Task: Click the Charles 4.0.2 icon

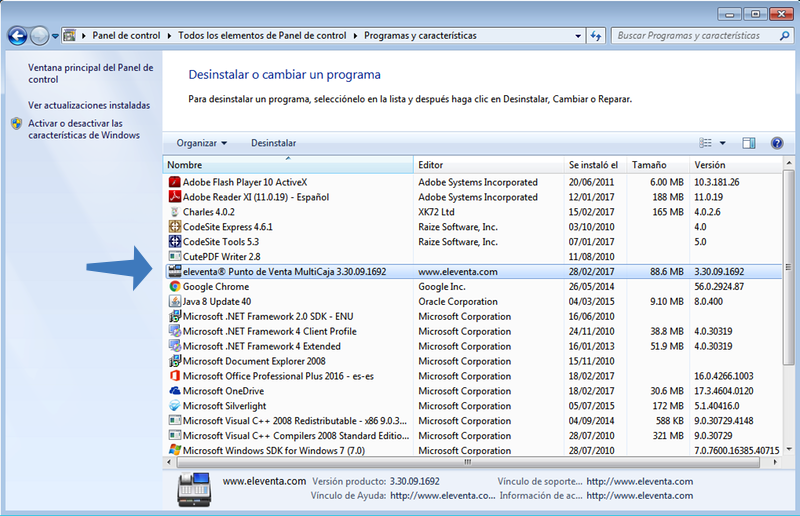Action: tap(174, 211)
